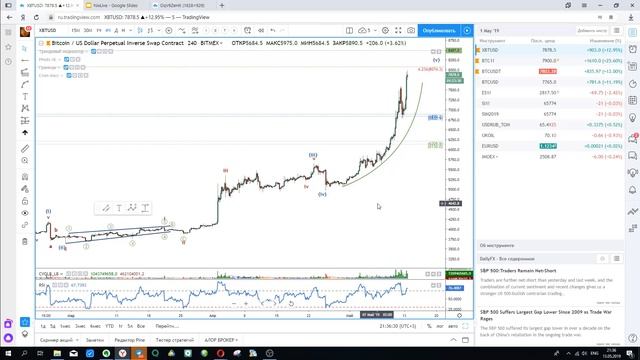Click the Опубликовать publish button
The height and width of the screenshot is (360, 640).
point(439,31)
